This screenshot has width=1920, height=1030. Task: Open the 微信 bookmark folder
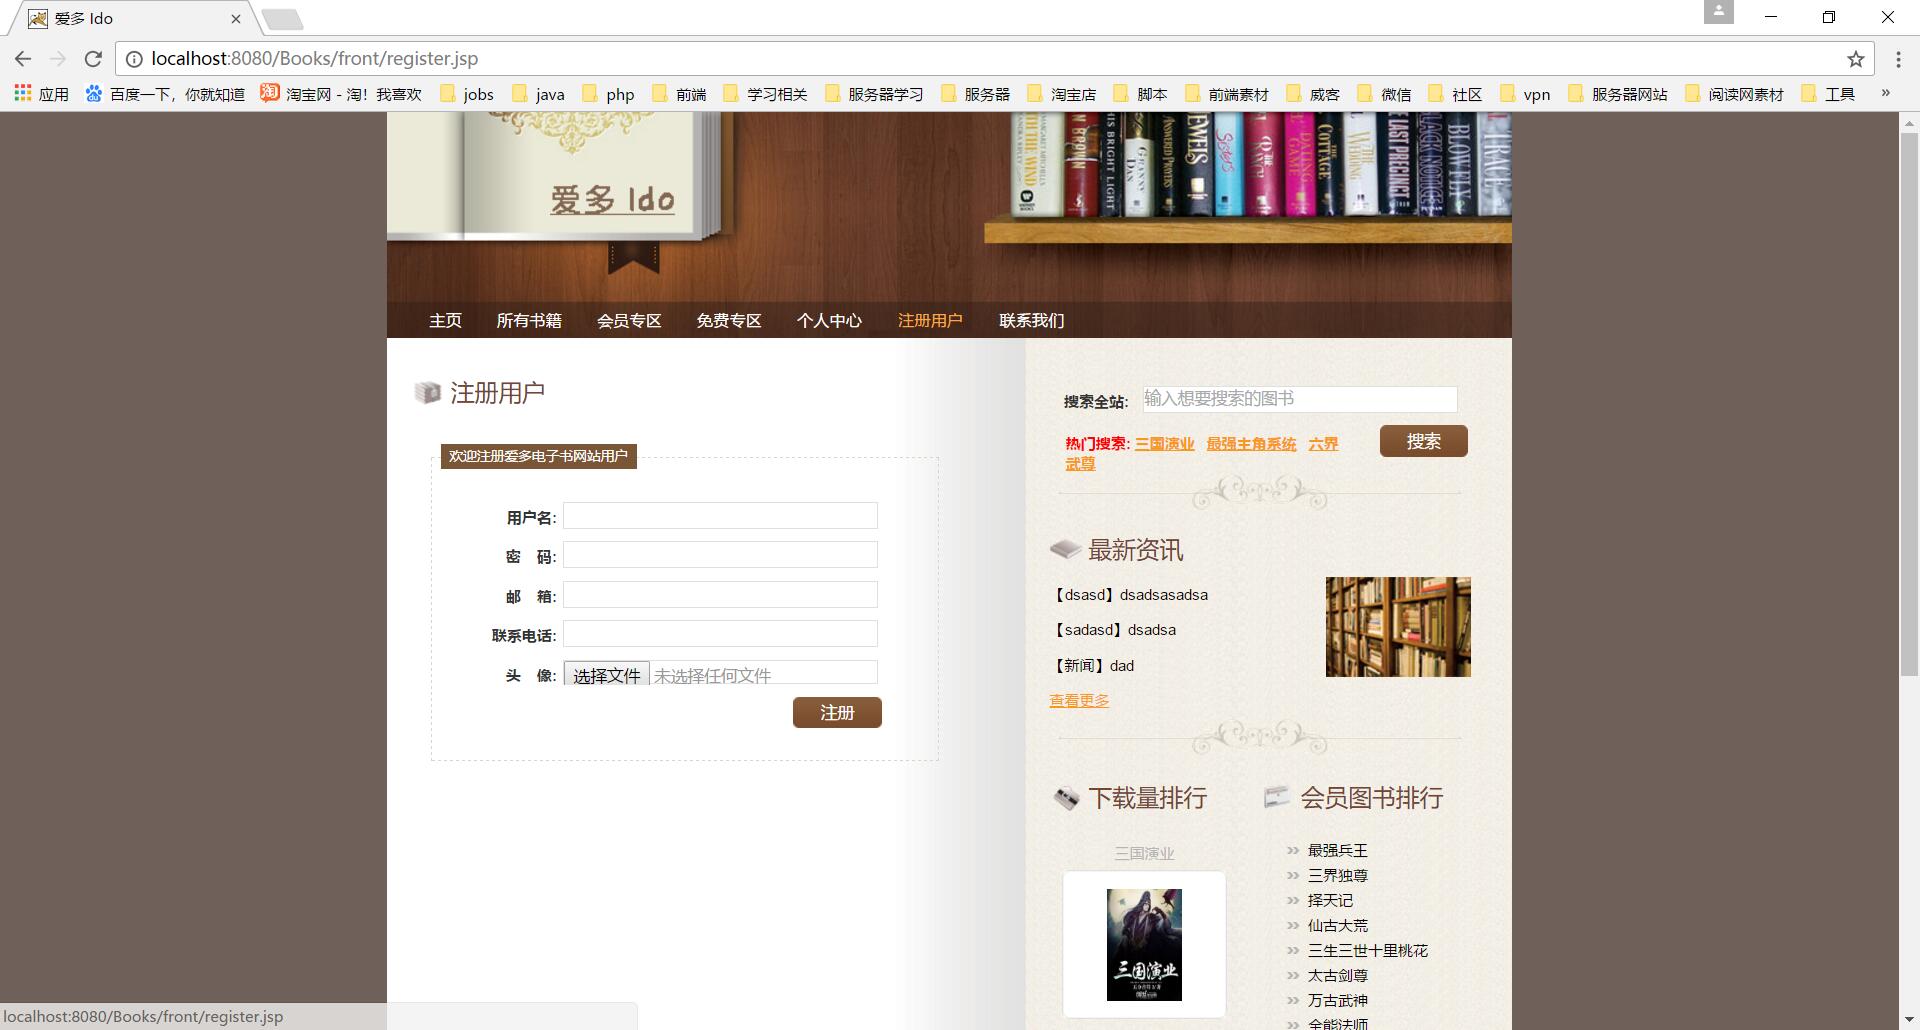point(1385,94)
